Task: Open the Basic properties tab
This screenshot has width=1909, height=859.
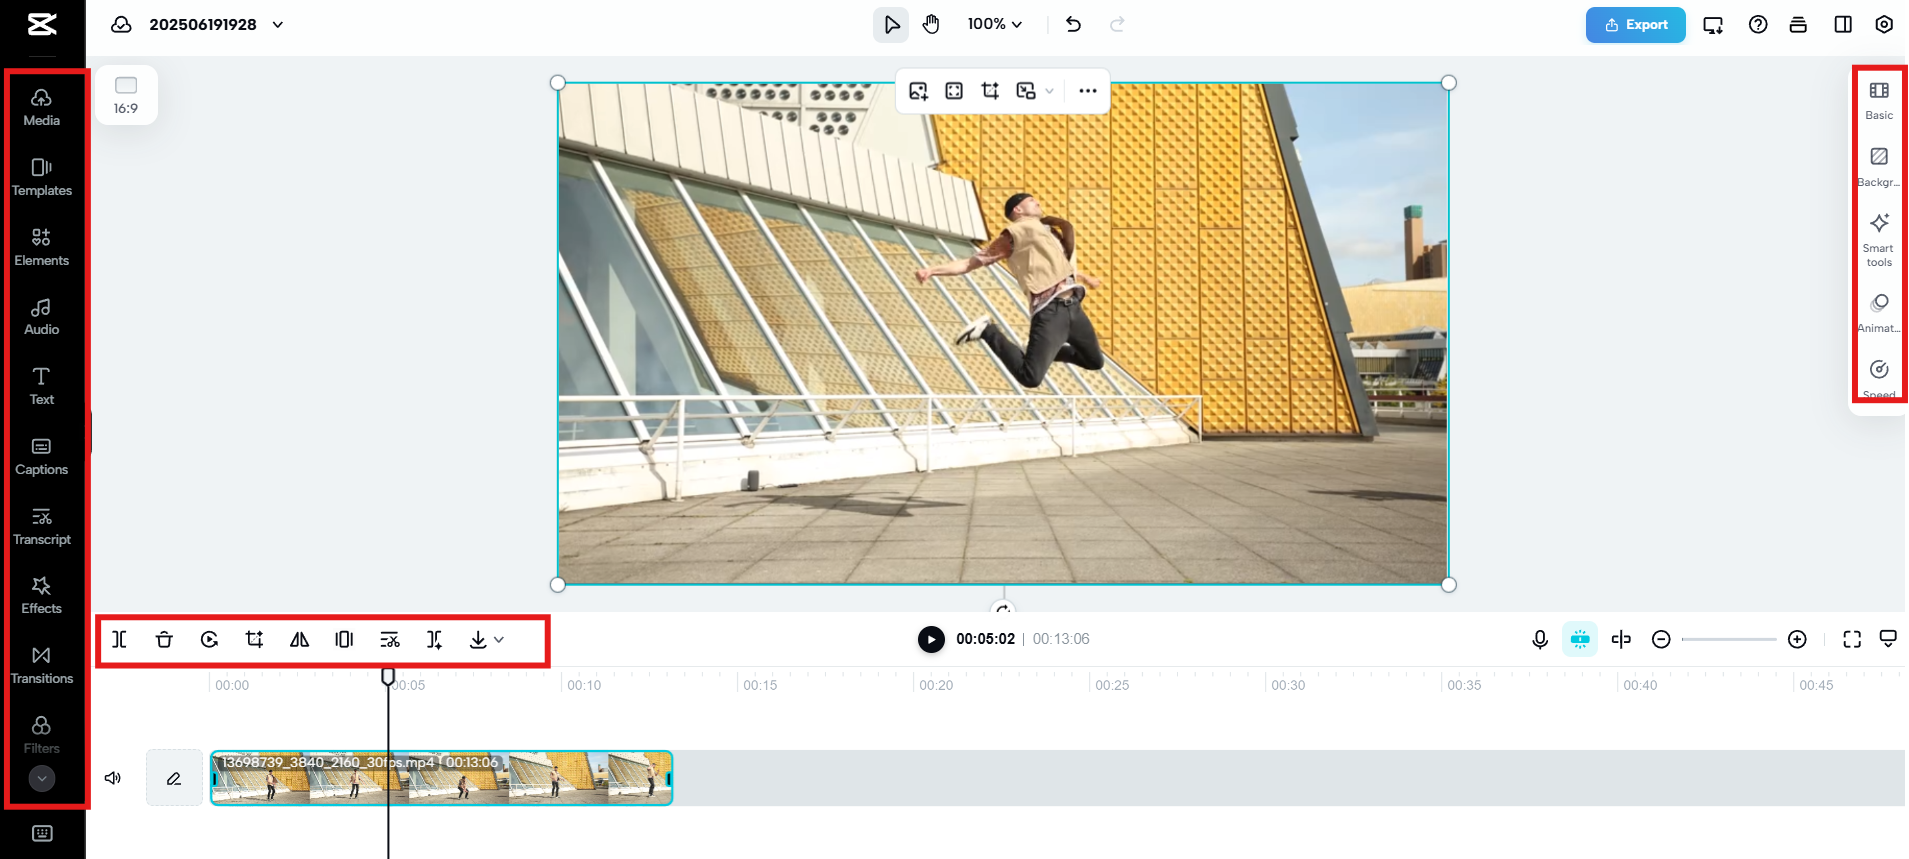Action: pos(1879,101)
